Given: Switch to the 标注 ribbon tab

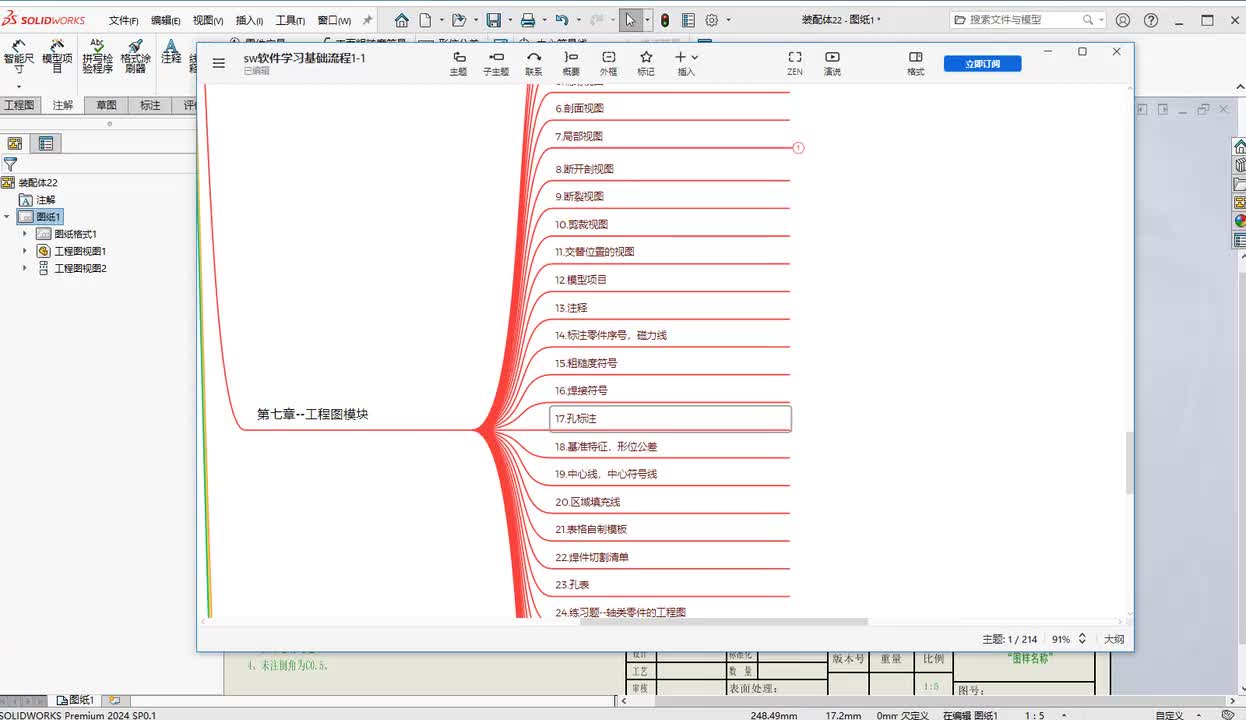Looking at the screenshot, I should pos(150,105).
